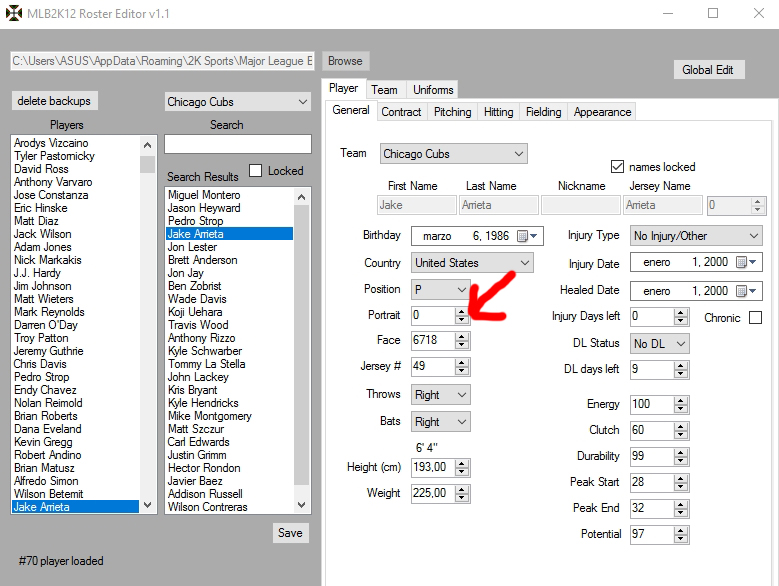Click the Peak Start stepper arrows
Image resolution: width=779 pixels, height=586 pixels.
[681, 482]
